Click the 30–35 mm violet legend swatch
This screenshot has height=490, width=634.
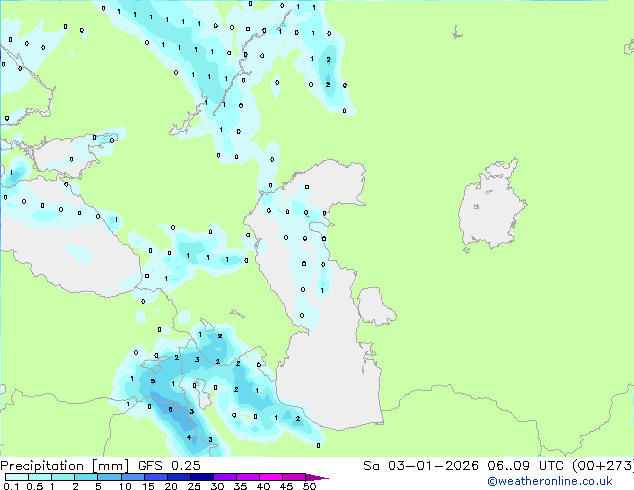(x=224, y=477)
